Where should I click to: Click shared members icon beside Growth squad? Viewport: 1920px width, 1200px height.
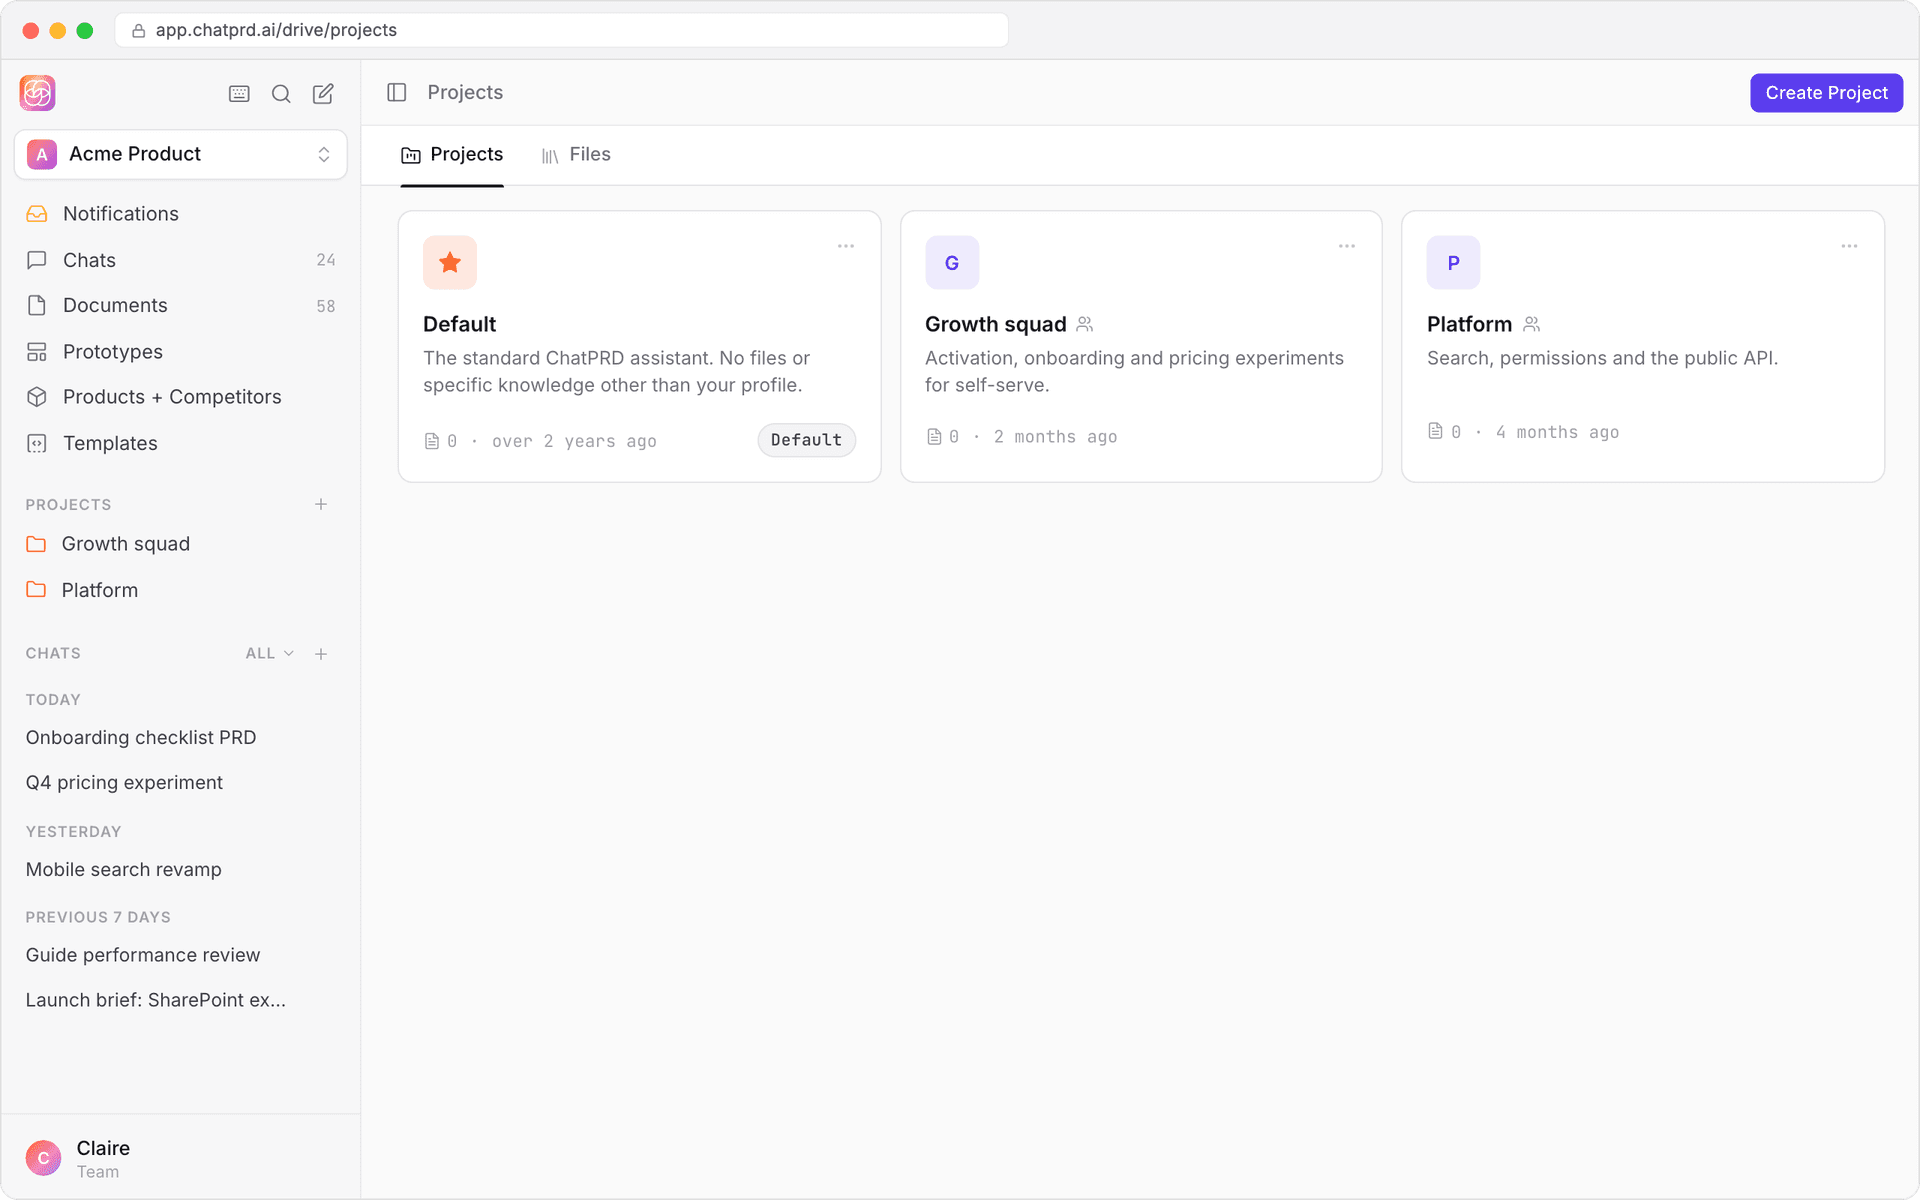click(x=1085, y=324)
